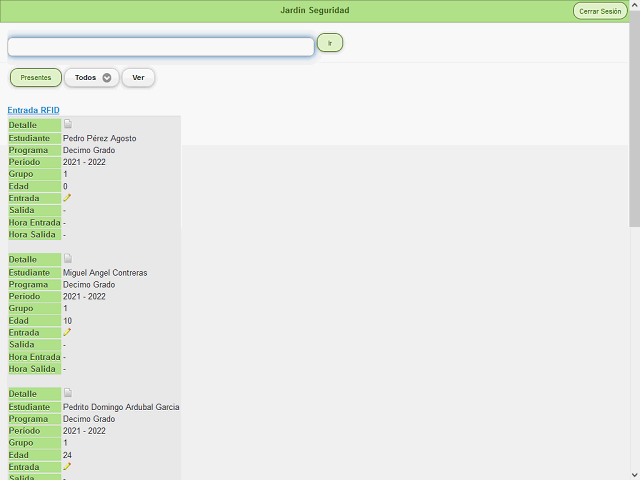Click the arrow icon on the Todos selector

[107, 78]
